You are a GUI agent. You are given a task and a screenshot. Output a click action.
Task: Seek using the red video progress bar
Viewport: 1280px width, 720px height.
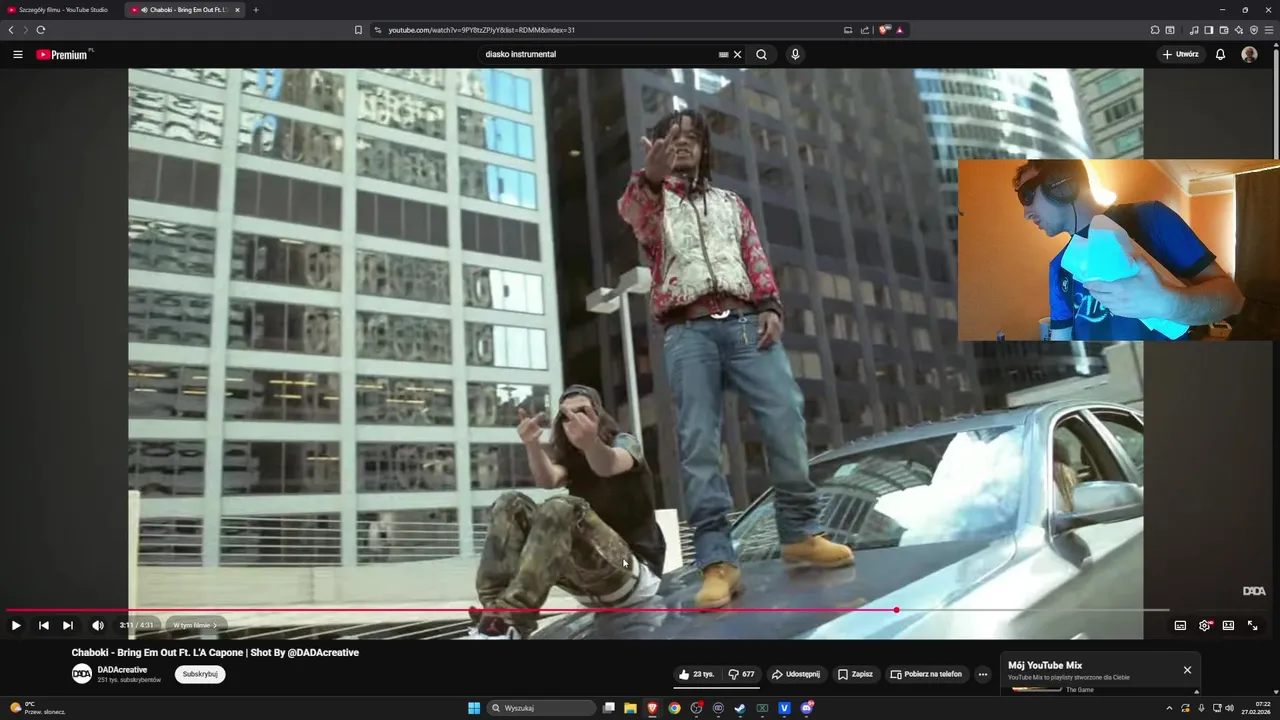[x=450, y=610]
